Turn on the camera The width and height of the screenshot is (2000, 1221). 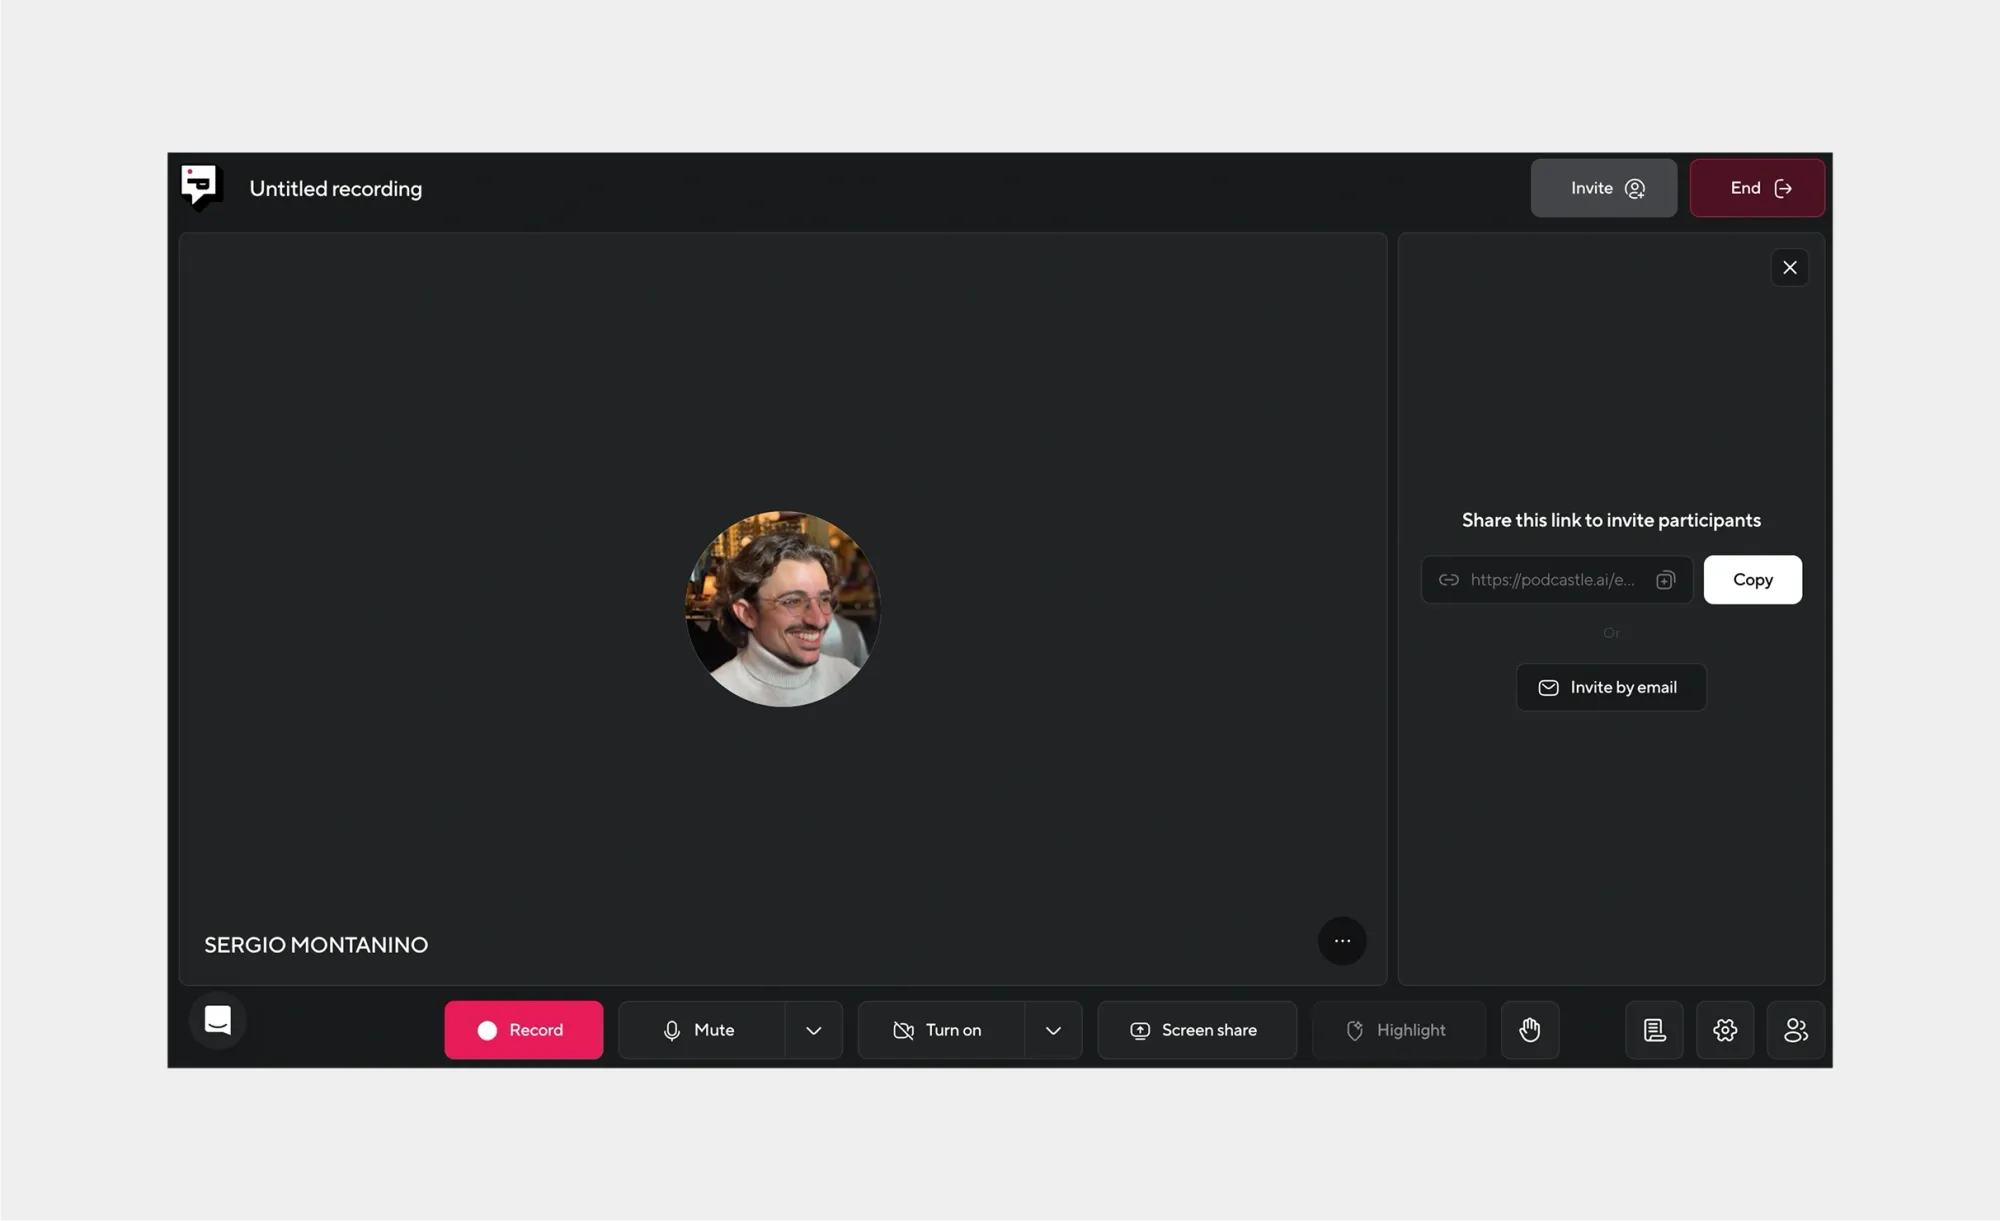[940, 1030]
